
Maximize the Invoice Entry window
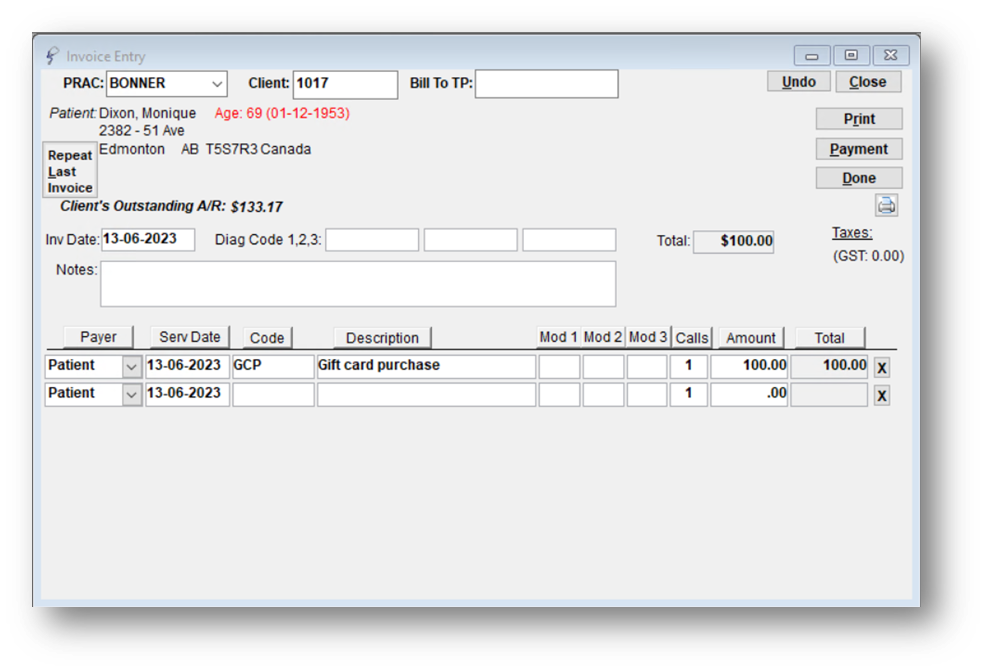click(x=851, y=55)
